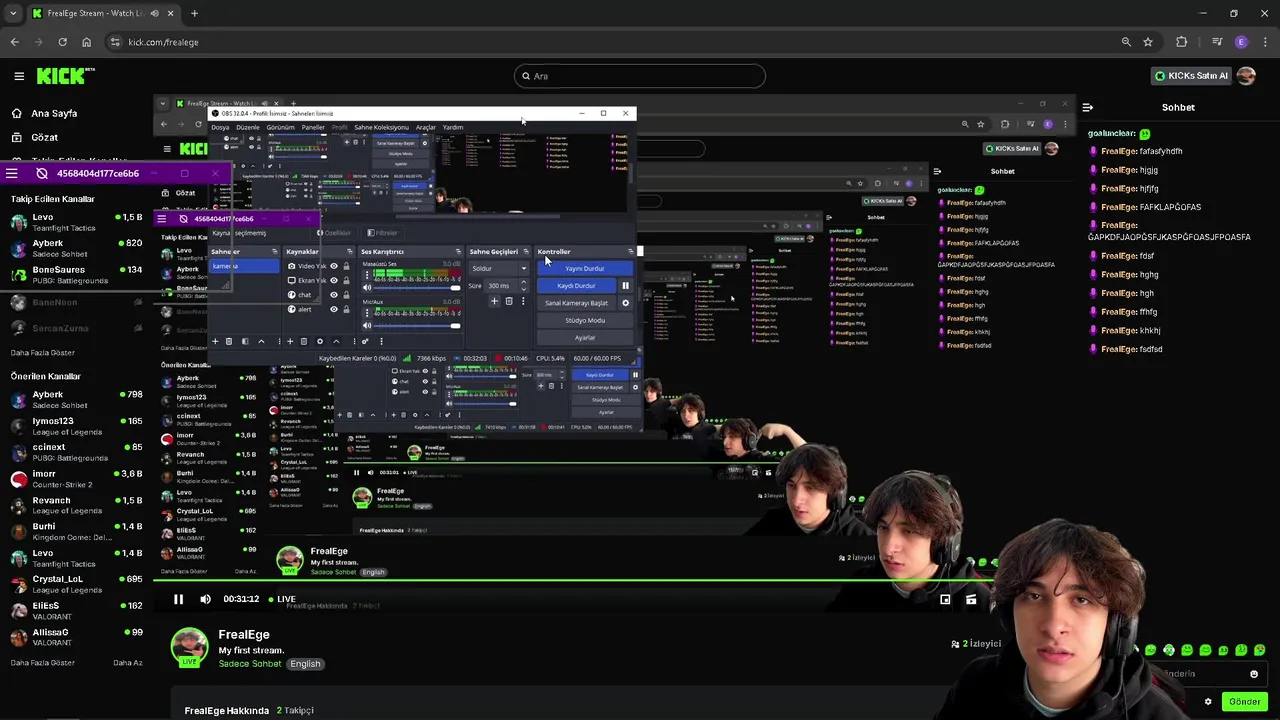Open advanced audio gear in Ses Karıştırıcı
This screenshot has height=720, width=1280.
pos(365,341)
